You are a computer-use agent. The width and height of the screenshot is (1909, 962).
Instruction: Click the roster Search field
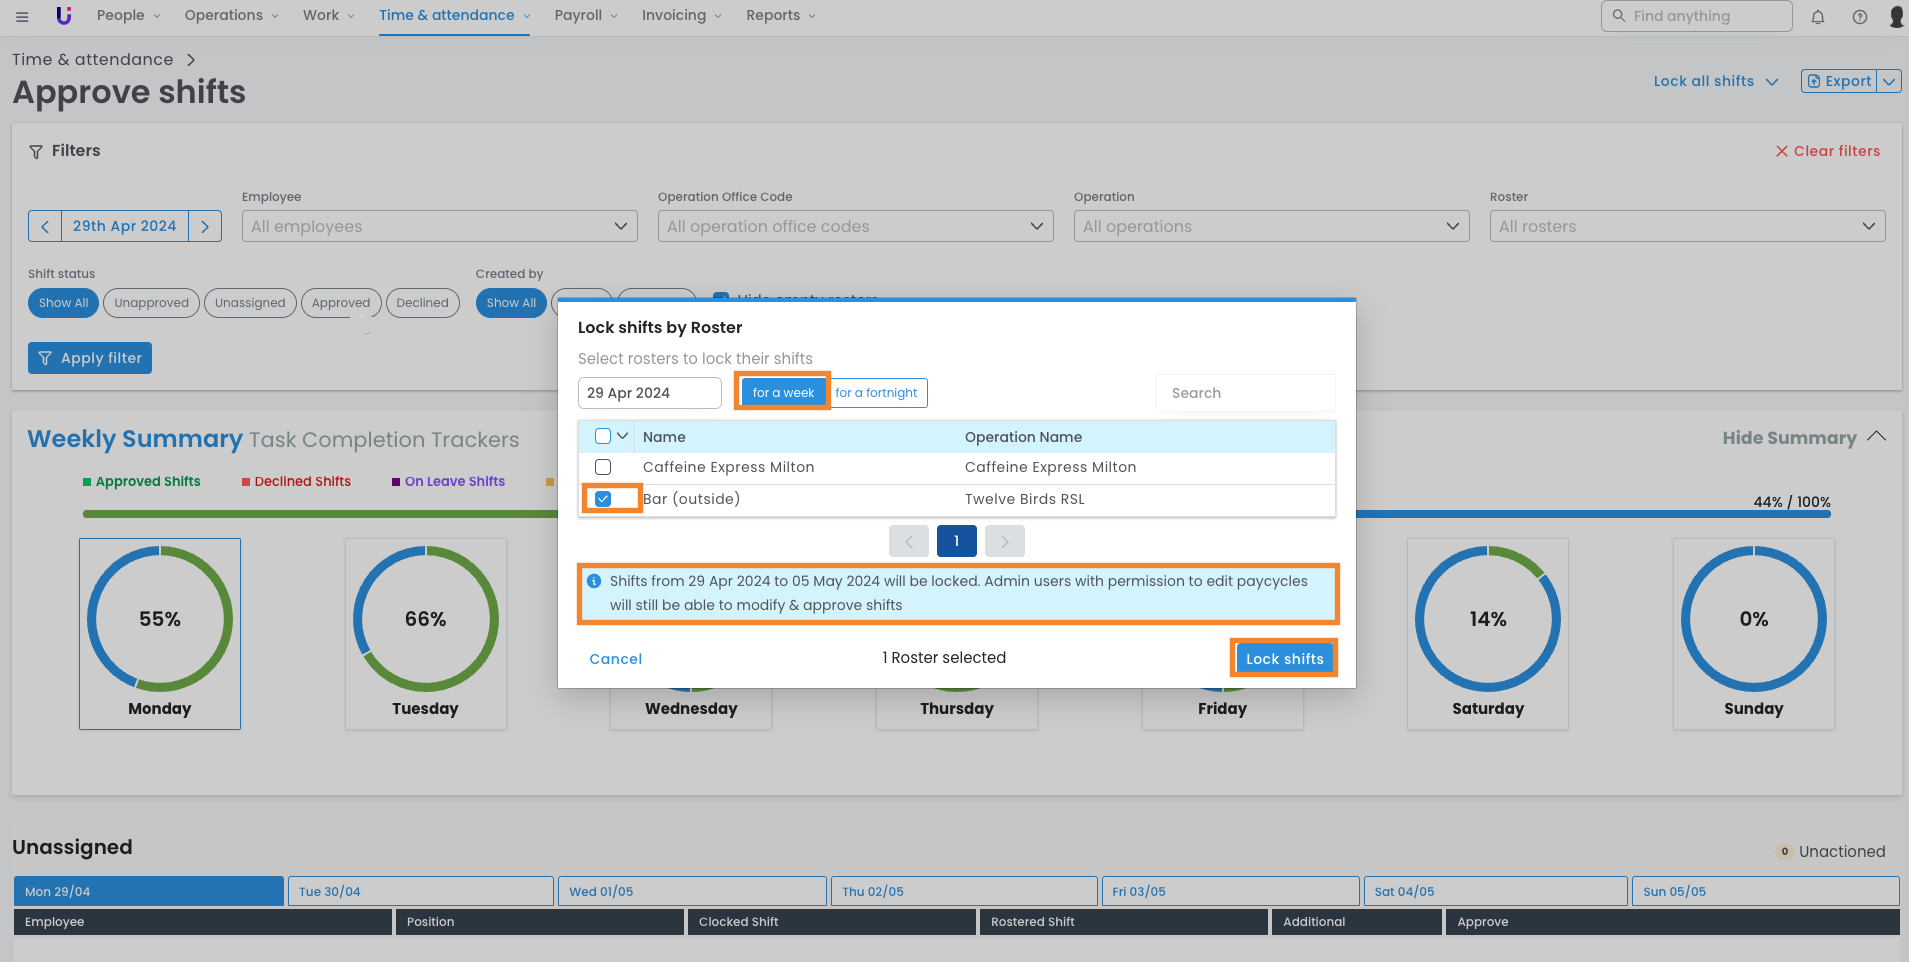pyautogui.click(x=1245, y=393)
